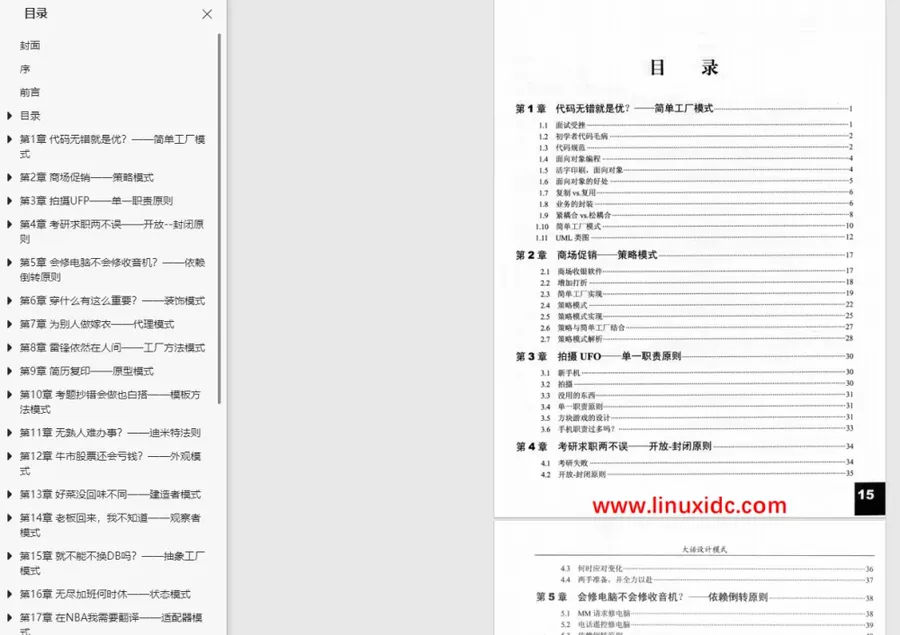Open the 前言 outline entry
Viewport: 900px width, 635px height.
[30, 92]
